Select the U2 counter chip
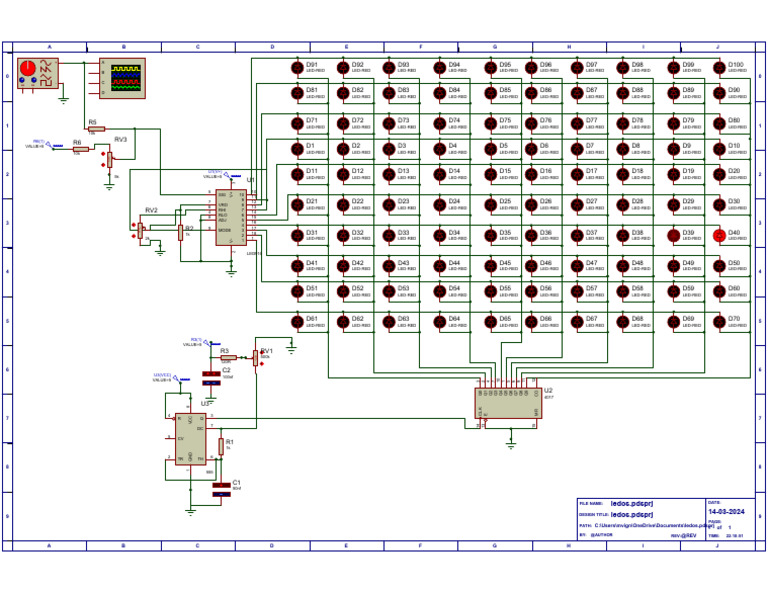This screenshot has height=594, width=768. 508,404
